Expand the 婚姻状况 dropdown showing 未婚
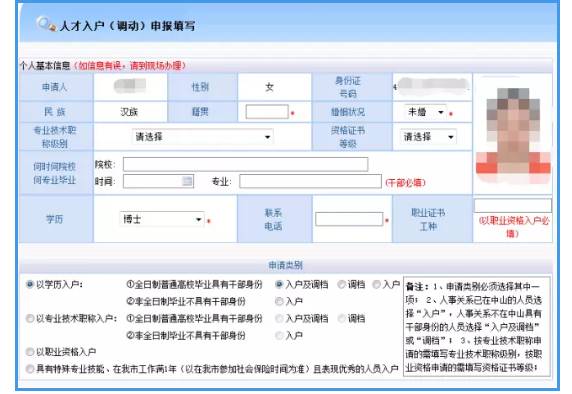Screen dimensions: 572x394 (425, 112)
